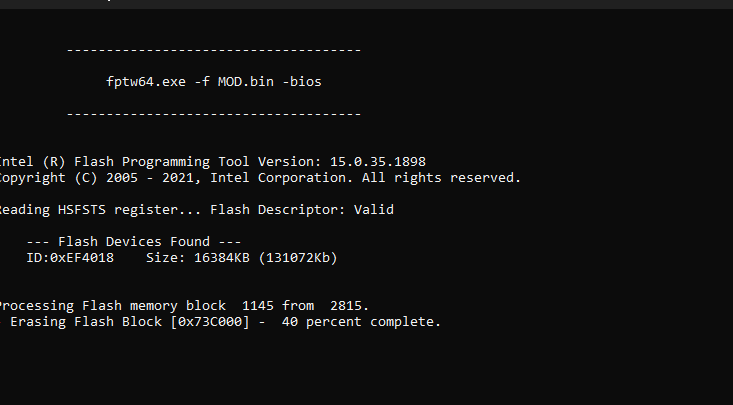
Task: Click the version number 15.0.35.1898
Action: pos(378,162)
